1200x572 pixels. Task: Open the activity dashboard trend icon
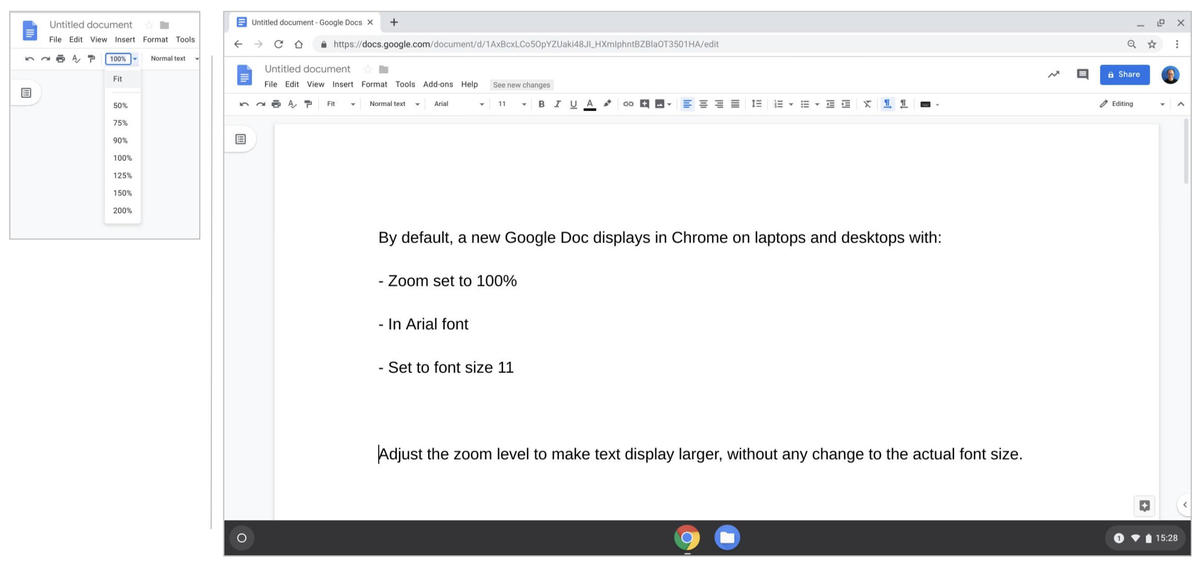[1053, 74]
